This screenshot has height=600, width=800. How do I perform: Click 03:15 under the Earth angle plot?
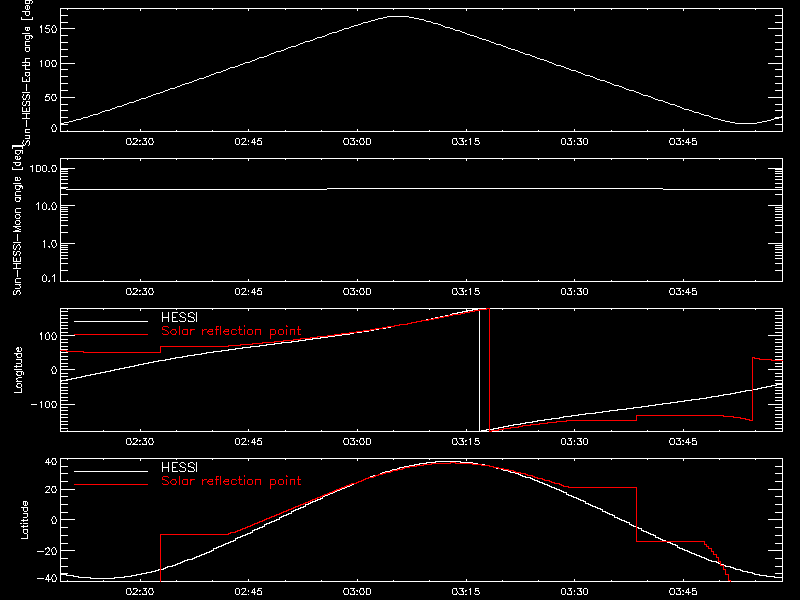coord(466,141)
